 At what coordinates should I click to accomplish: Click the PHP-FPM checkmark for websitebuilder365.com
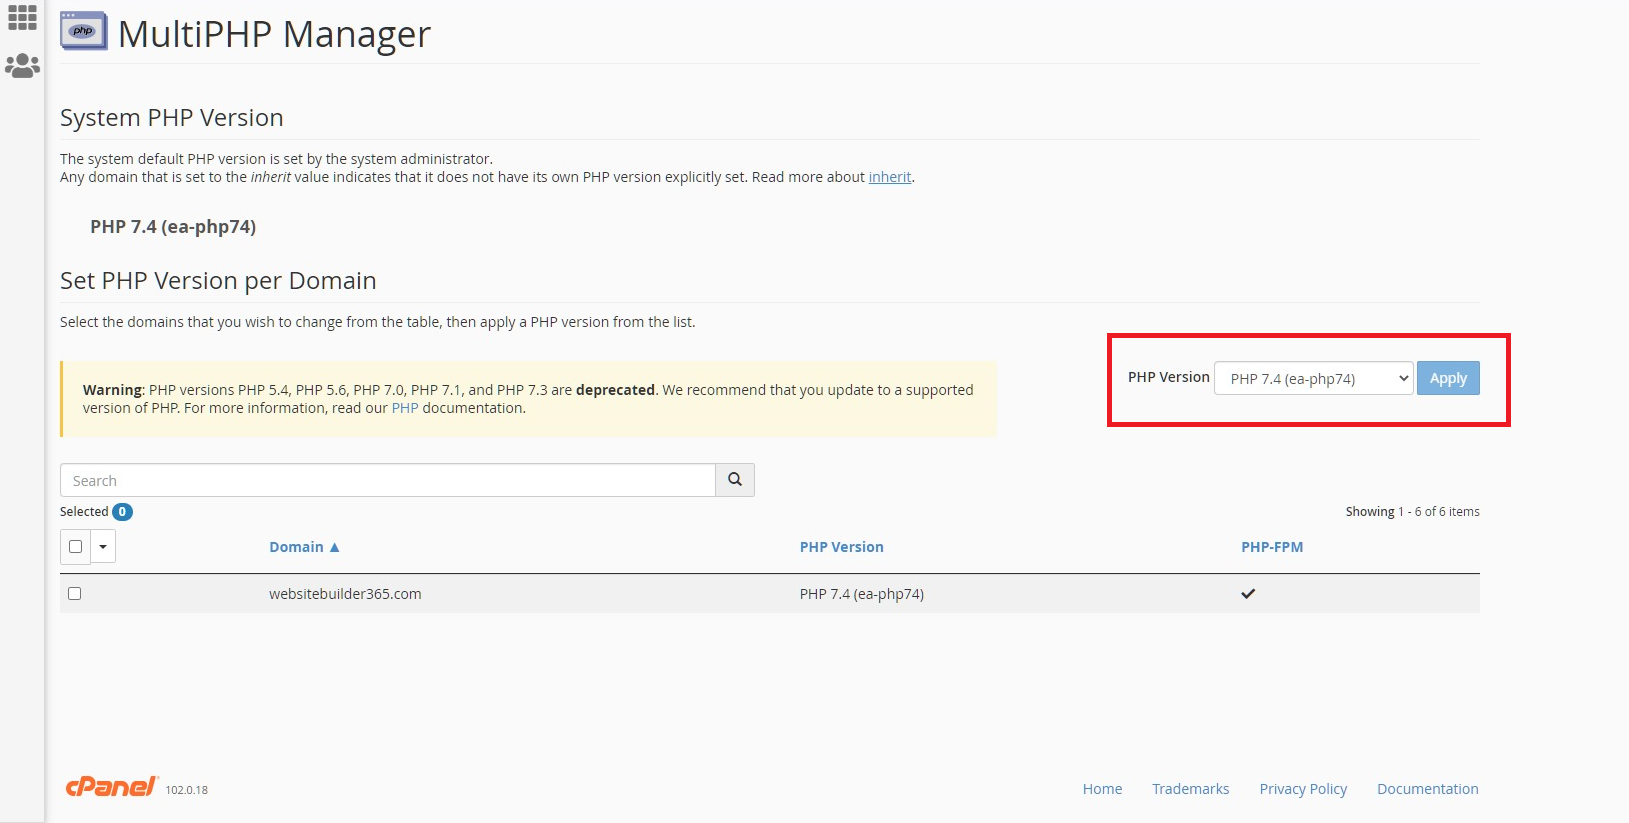point(1248,594)
